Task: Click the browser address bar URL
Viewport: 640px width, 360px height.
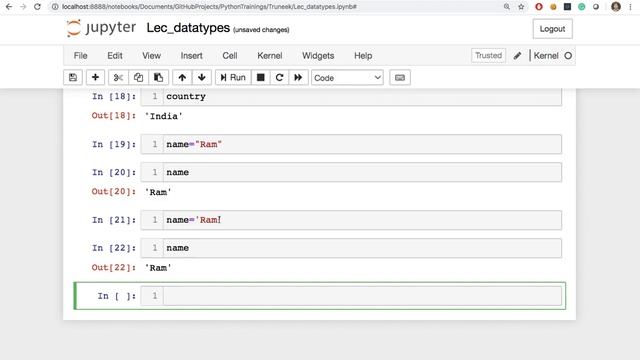Action: pos(209,7)
